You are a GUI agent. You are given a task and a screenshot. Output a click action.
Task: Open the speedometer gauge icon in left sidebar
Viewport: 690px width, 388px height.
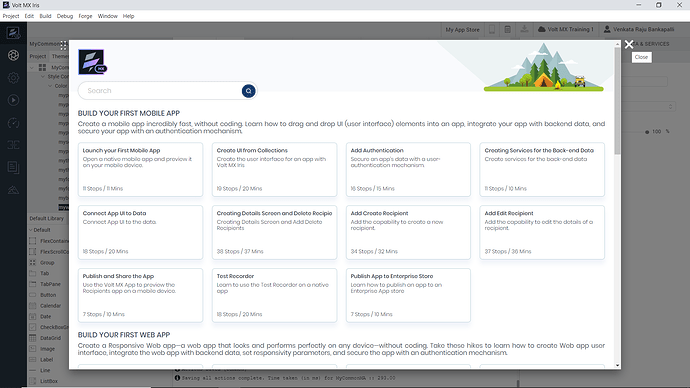(13, 123)
